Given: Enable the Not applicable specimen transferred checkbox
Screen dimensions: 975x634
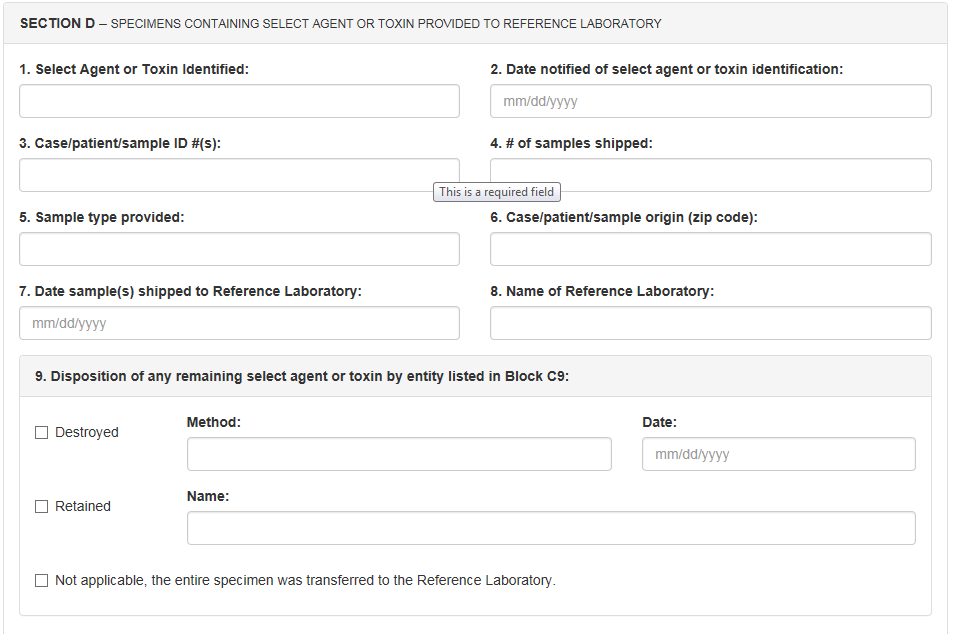Looking at the screenshot, I should pyautogui.click(x=42, y=581).
